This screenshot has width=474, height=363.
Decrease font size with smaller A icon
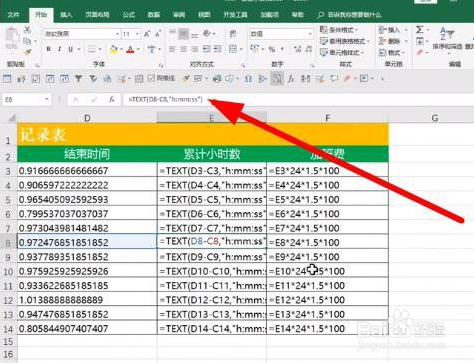tap(158, 34)
